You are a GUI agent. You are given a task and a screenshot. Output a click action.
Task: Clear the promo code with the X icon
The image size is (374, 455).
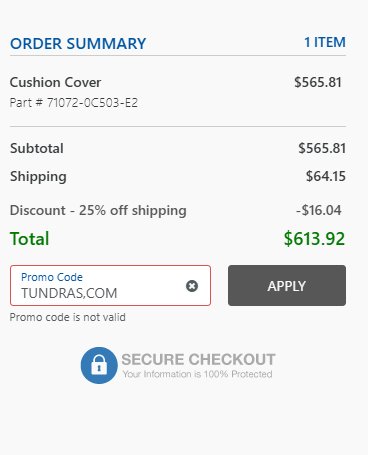[192, 286]
